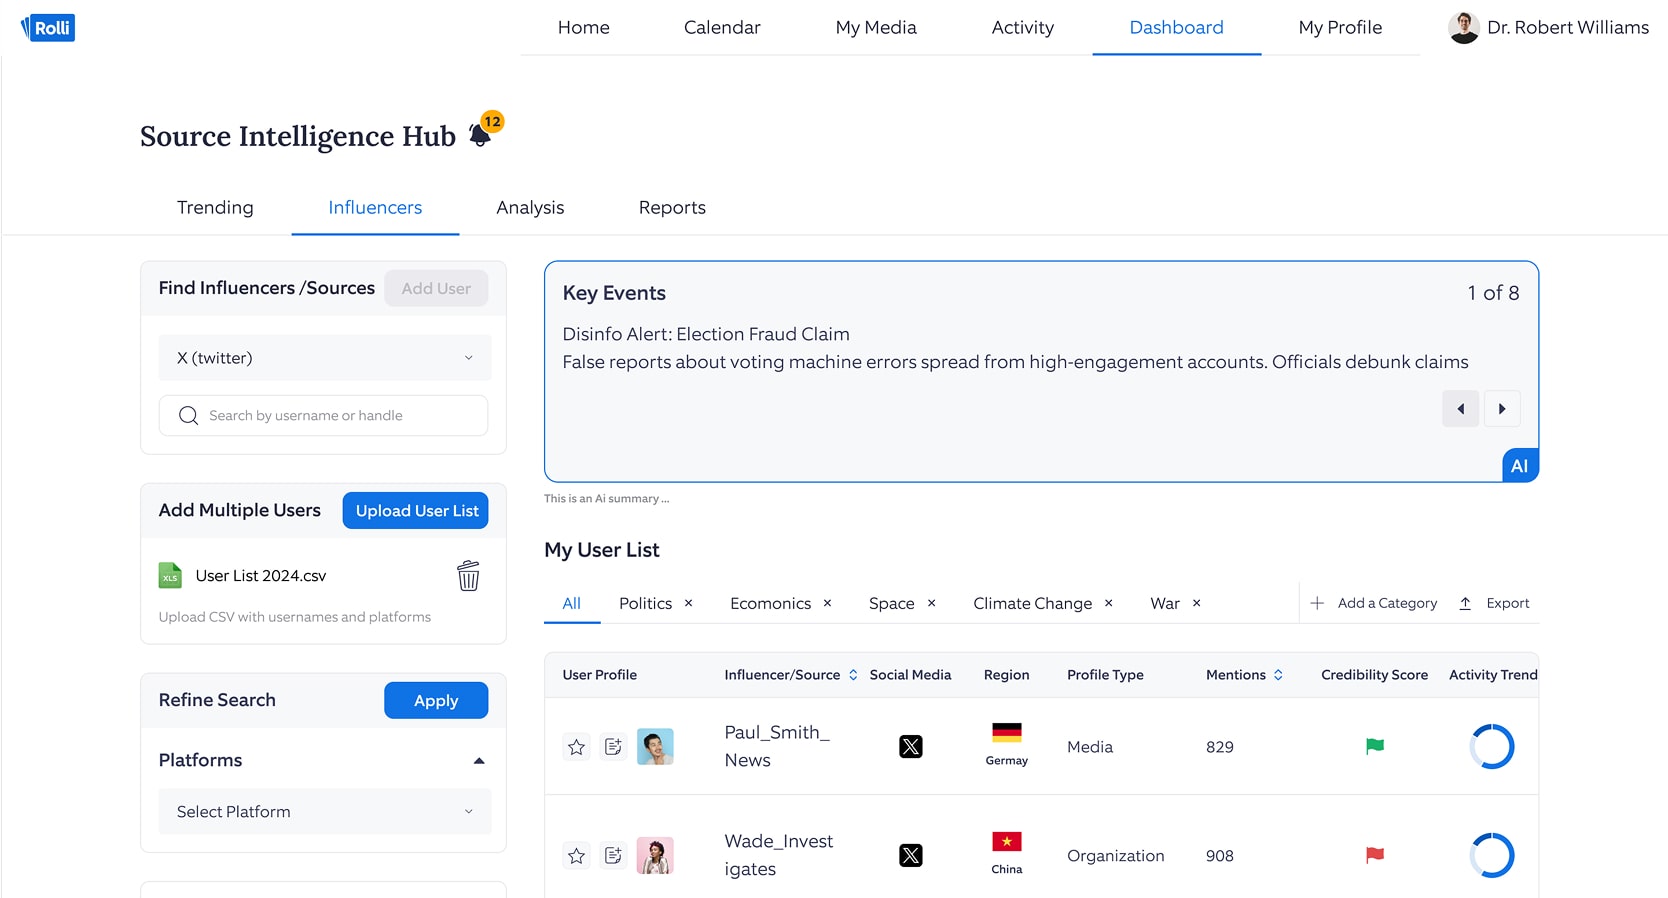
Task: Remove the Ecomonics category tab
Action: 828,603
